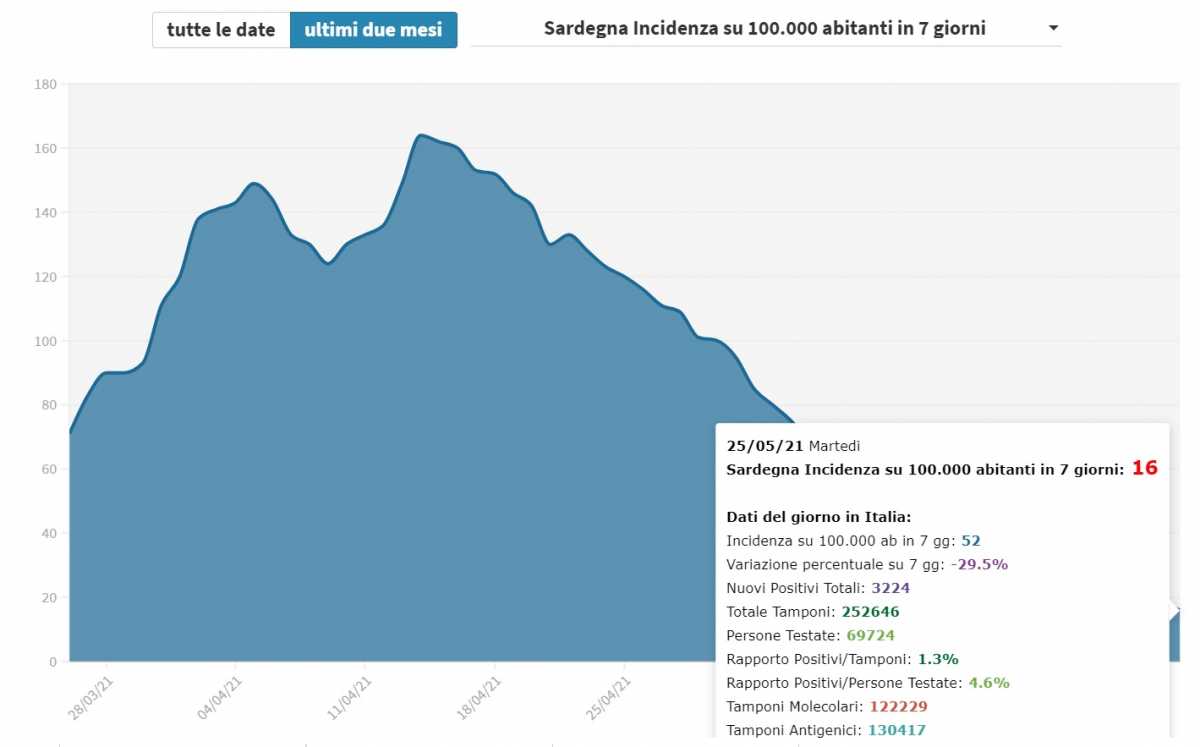Click the "Variazione percentuale su 7 gg" value -29.5%
The height and width of the screenshot is (747, 1200).
point(979,564)
